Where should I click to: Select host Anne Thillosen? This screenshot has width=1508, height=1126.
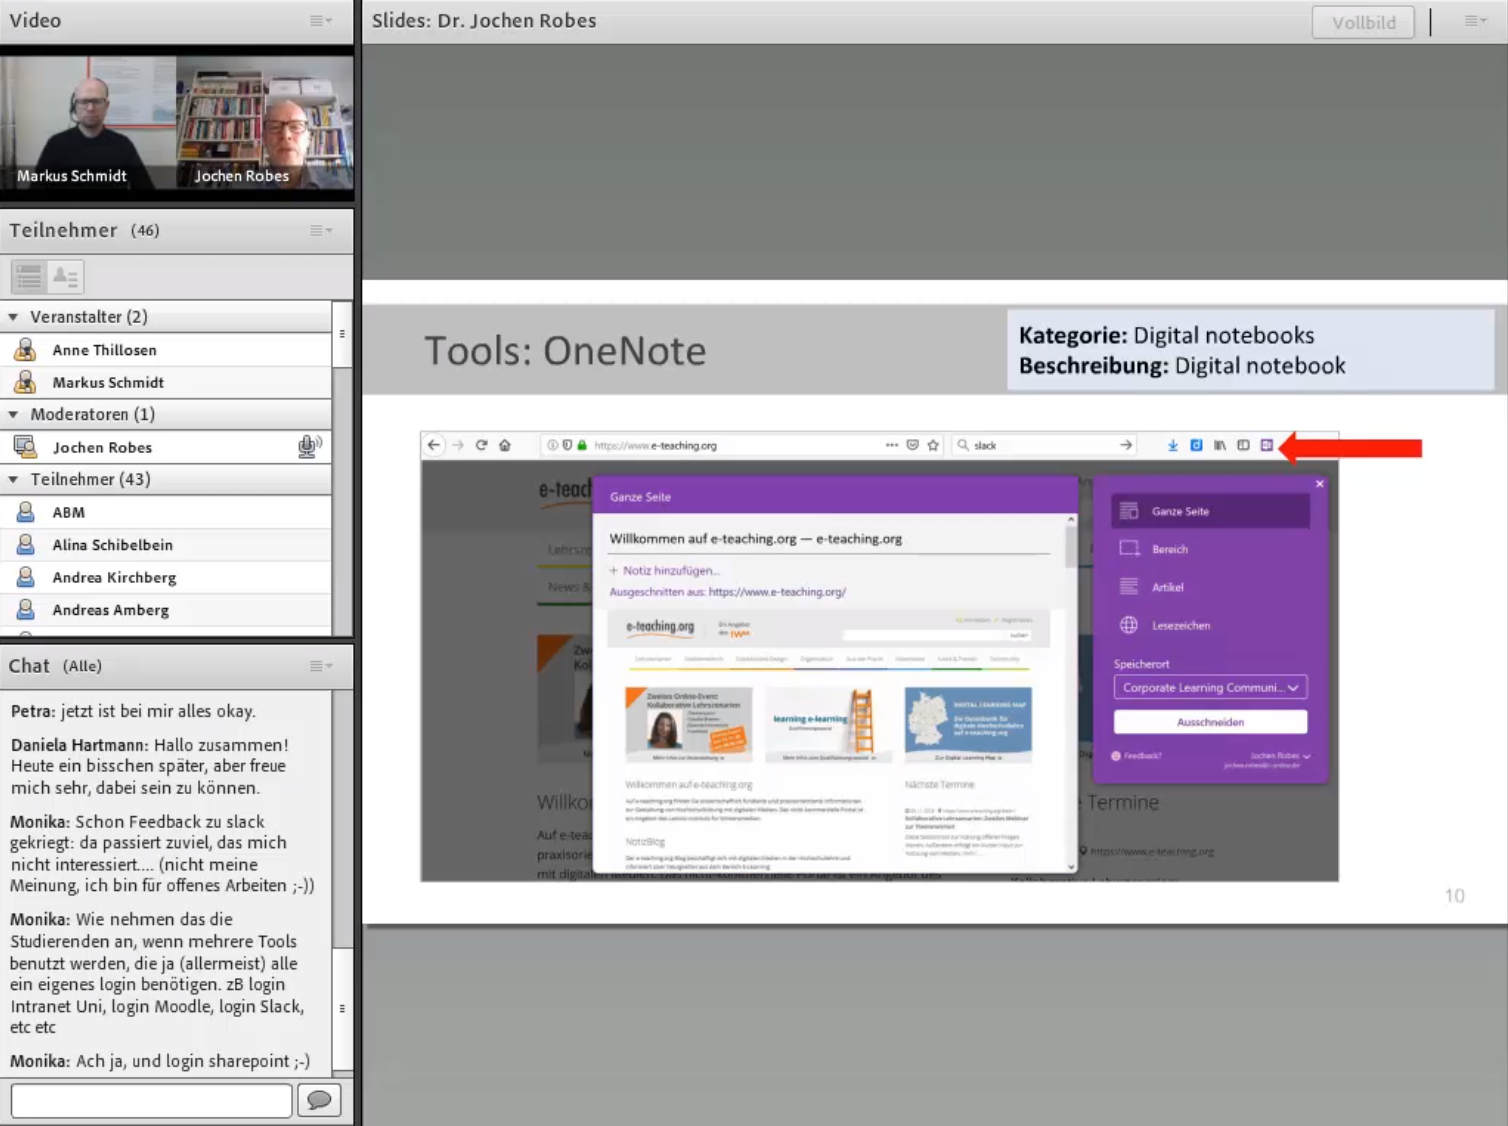(166, 350)
